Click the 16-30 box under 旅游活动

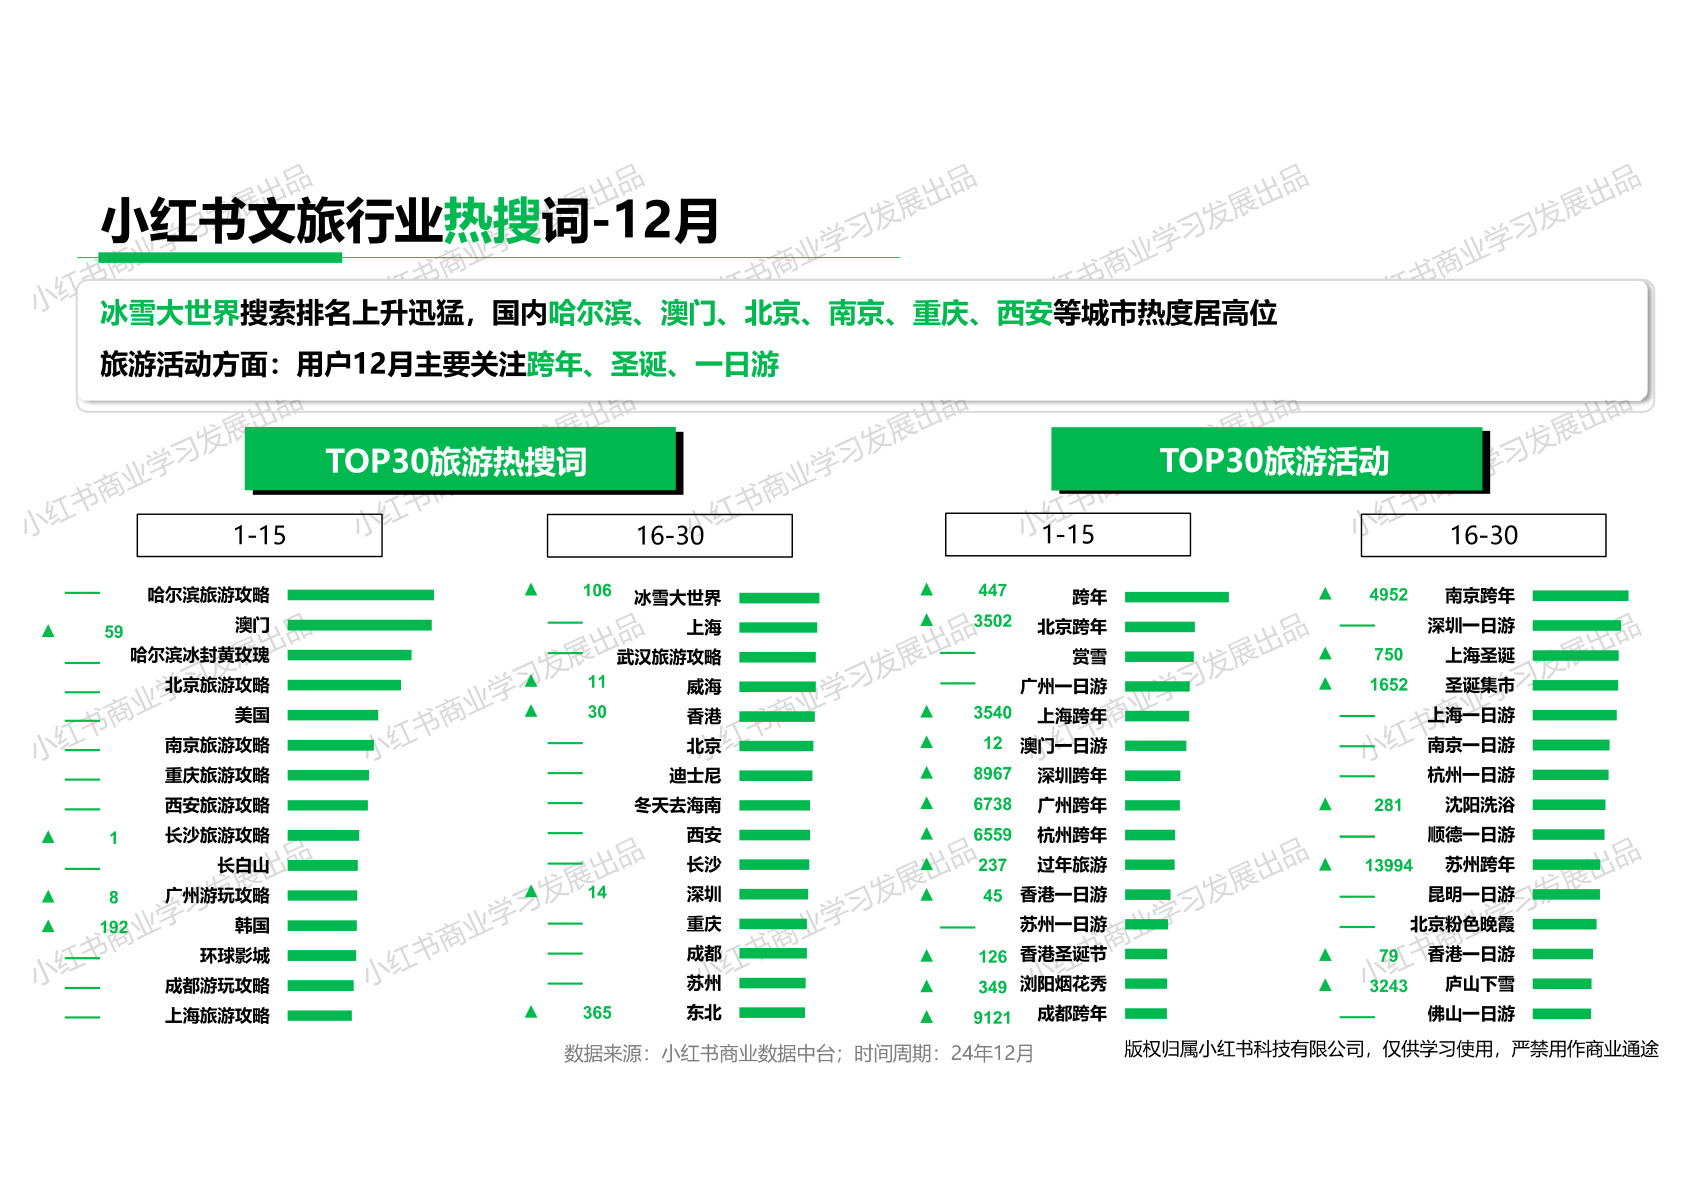[x=1483, y=535]
